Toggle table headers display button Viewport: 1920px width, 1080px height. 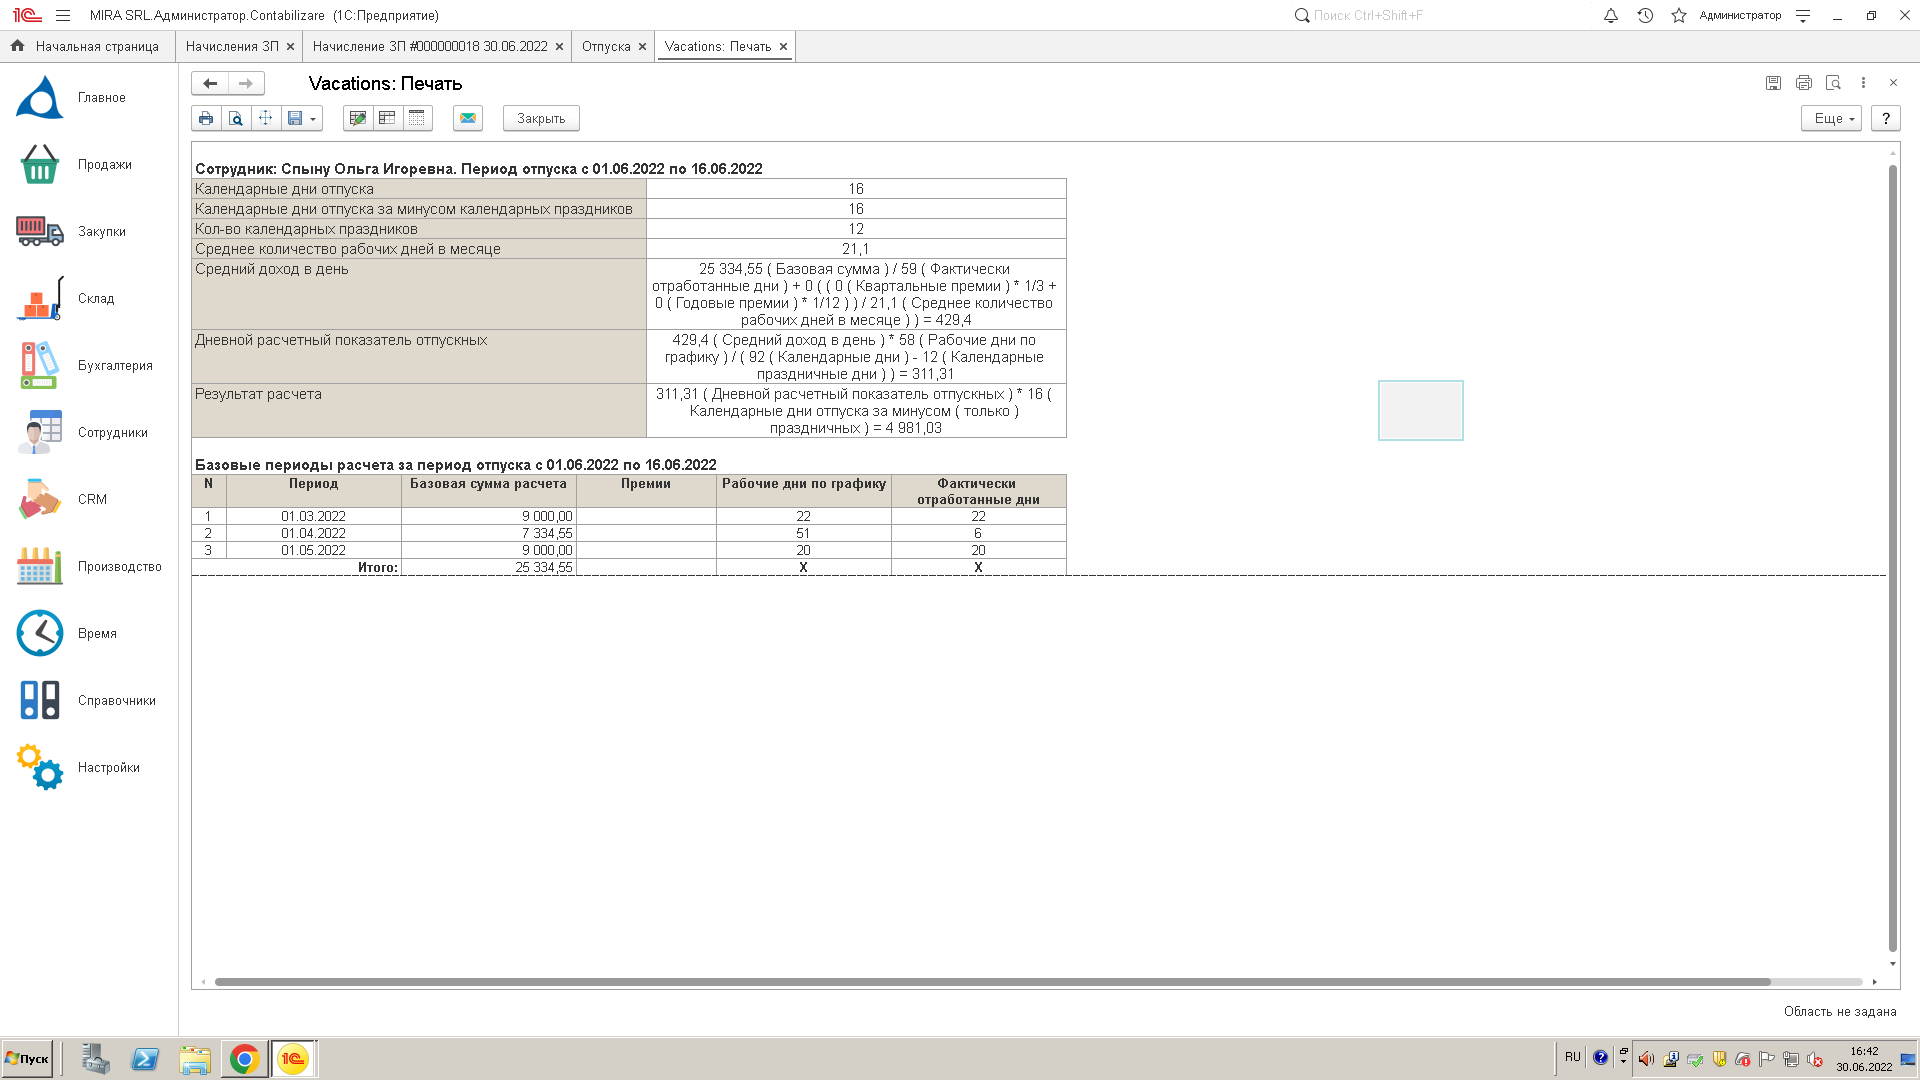387,118
